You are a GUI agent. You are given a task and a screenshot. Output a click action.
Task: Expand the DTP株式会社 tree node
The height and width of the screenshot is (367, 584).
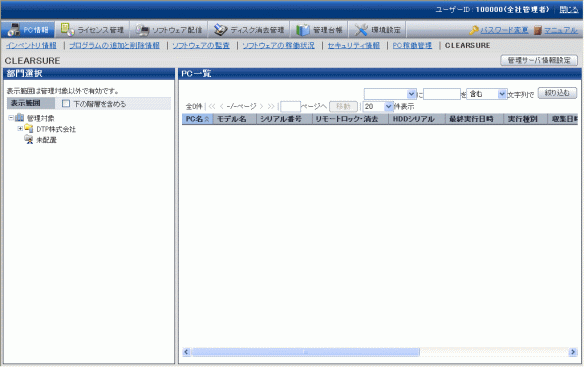[20, 129]
